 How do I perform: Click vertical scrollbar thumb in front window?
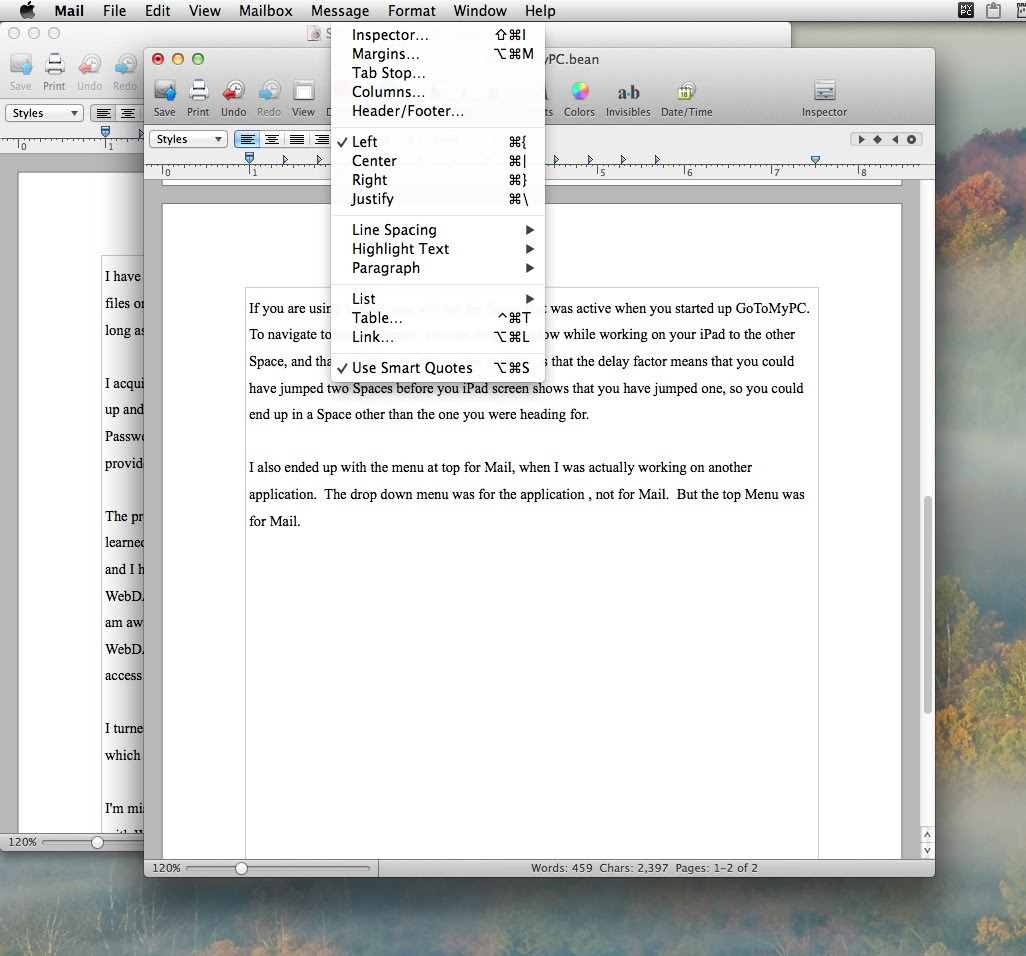(x=927, y=605)
